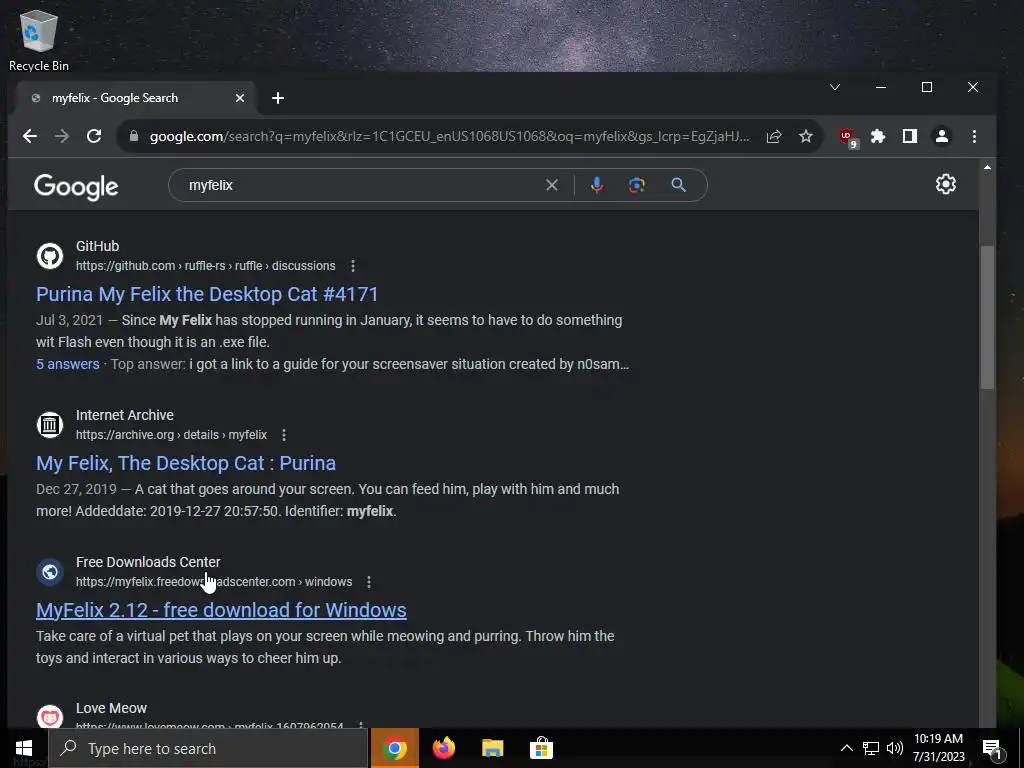
Task: Open Chrome's three-dot menu
Action: 974,136
